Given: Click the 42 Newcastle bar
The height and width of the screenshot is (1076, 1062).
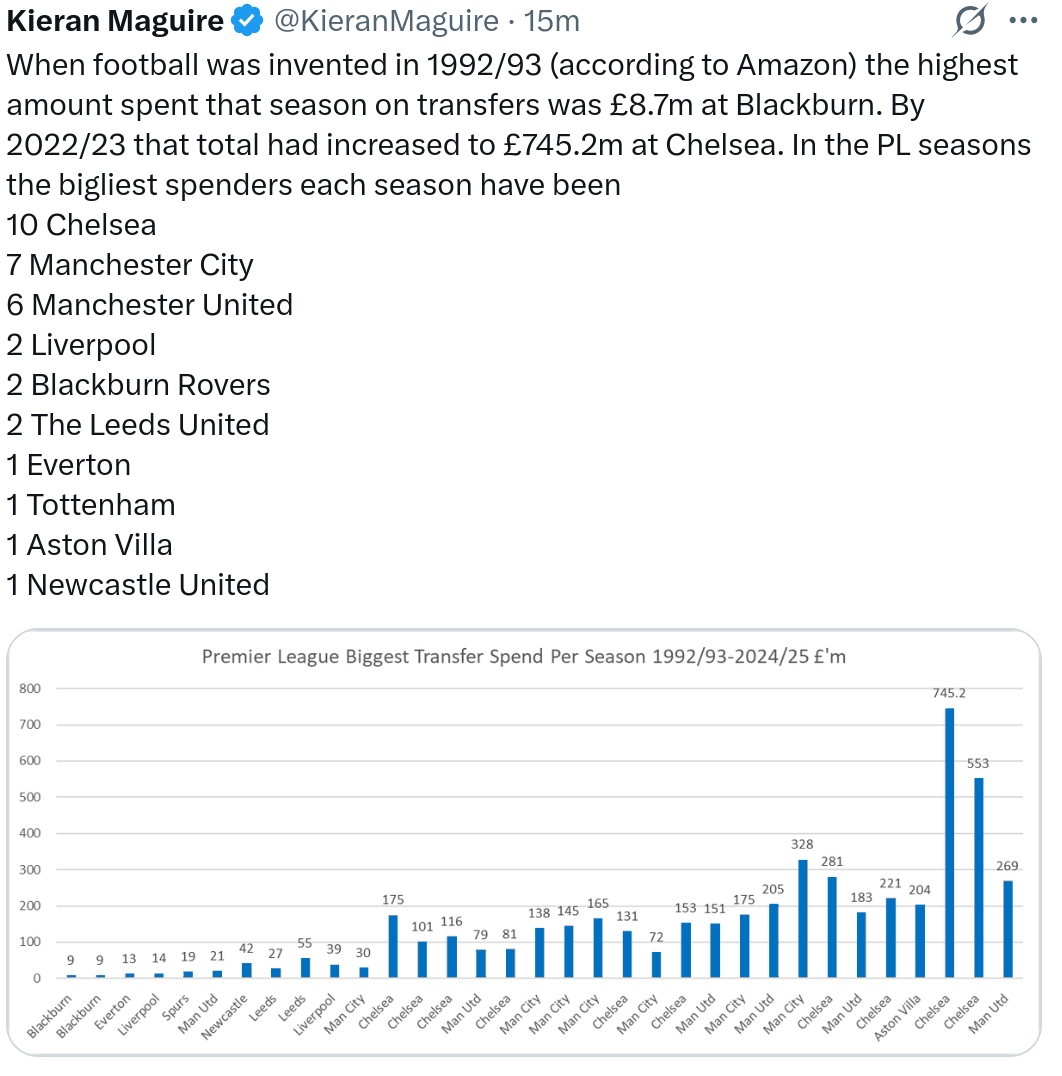Looking at the screenshot, I should coord(247,970).
